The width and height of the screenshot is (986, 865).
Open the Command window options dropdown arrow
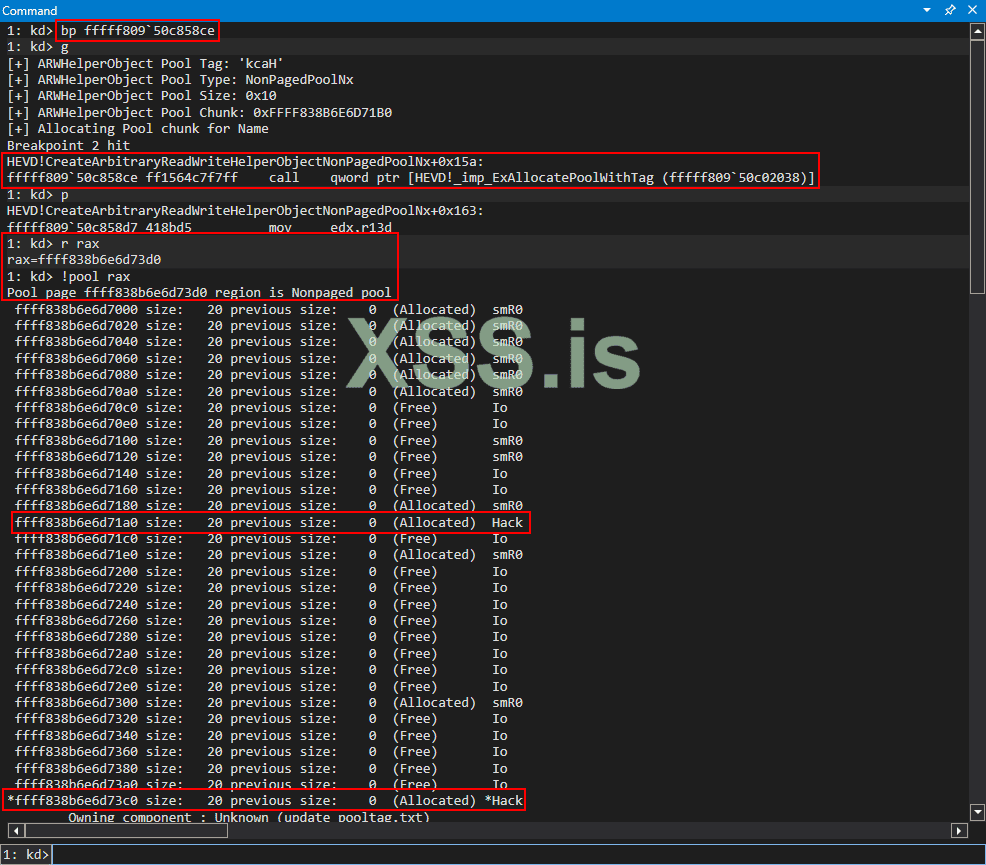(x=927, y=10)
